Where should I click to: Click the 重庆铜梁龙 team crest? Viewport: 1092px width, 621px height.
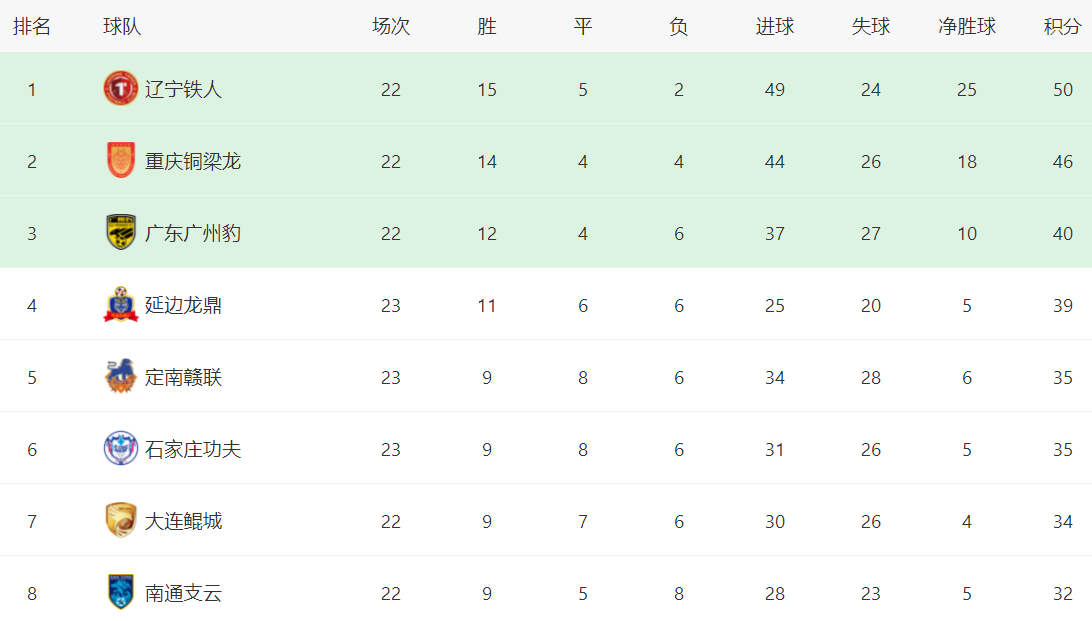tap(120, 160)
